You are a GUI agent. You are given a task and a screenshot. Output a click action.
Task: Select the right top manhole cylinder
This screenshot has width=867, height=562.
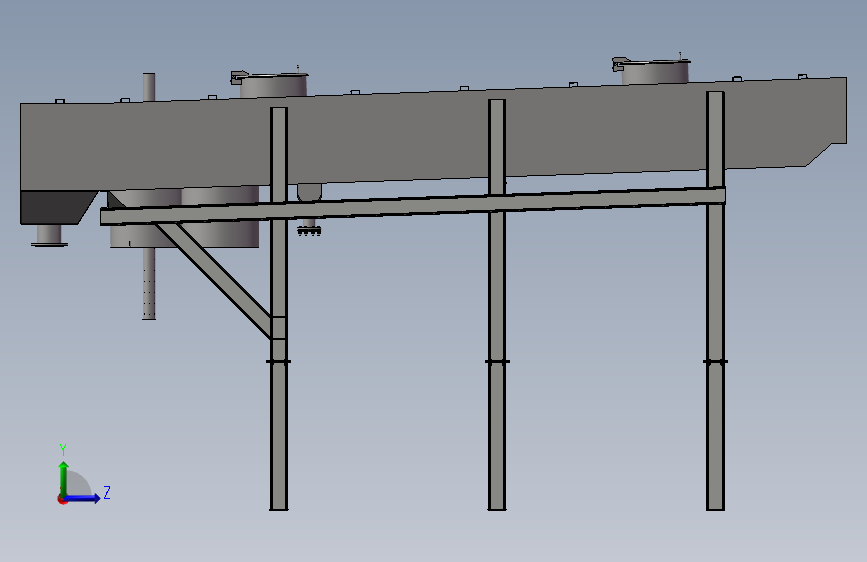tap(655, 72)
